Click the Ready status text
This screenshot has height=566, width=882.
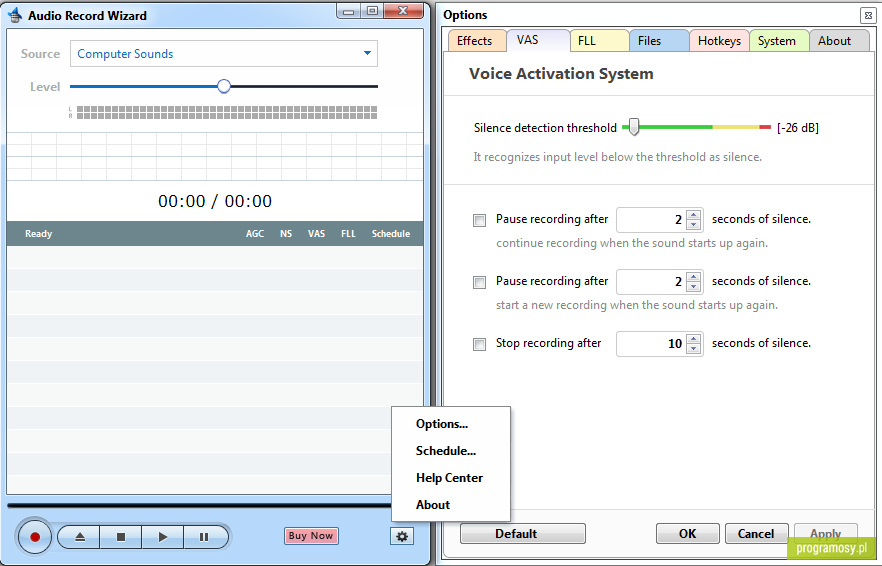[38, 233]
